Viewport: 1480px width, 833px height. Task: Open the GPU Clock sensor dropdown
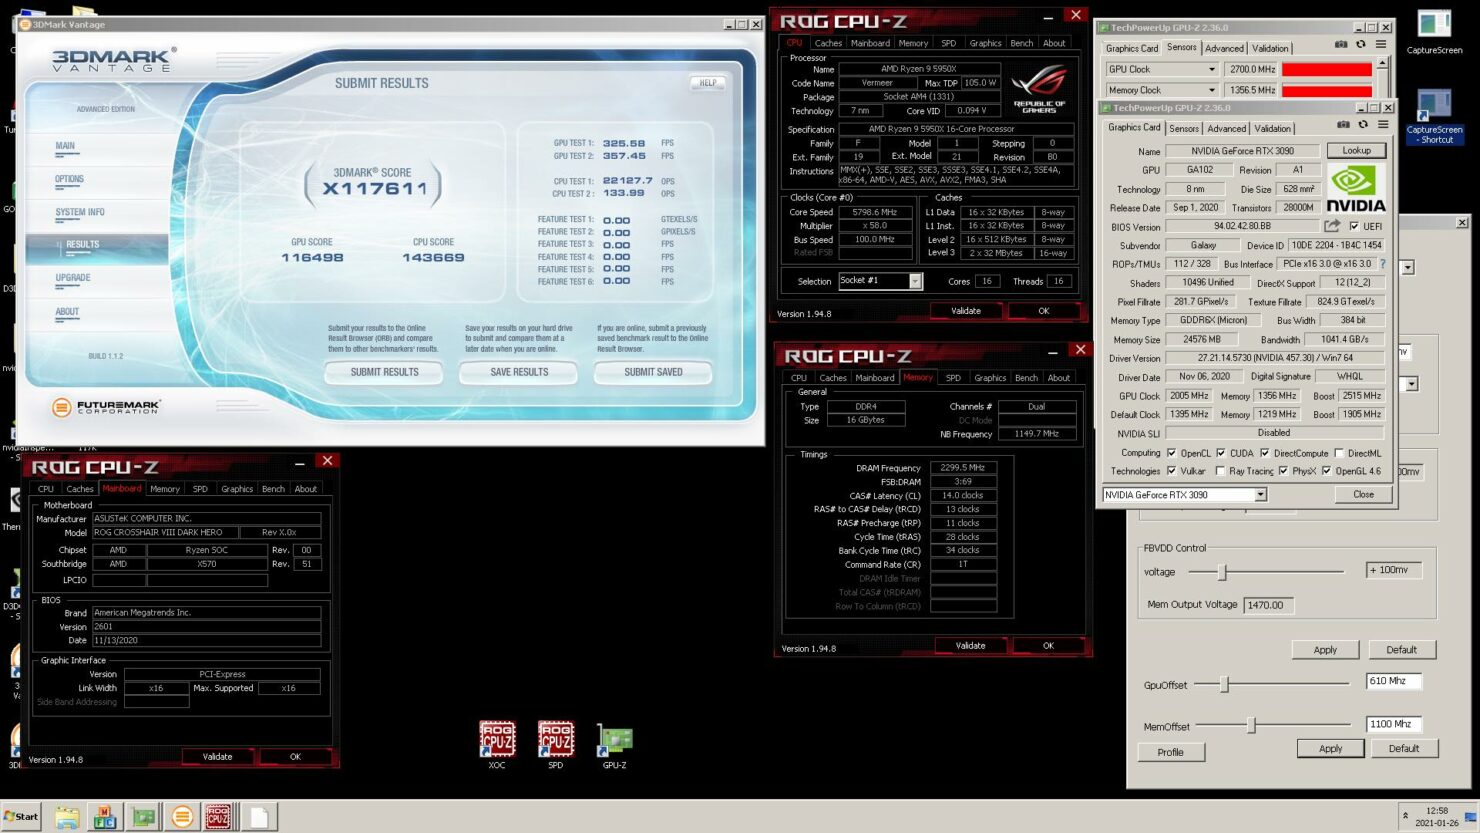pos(1211,70)
